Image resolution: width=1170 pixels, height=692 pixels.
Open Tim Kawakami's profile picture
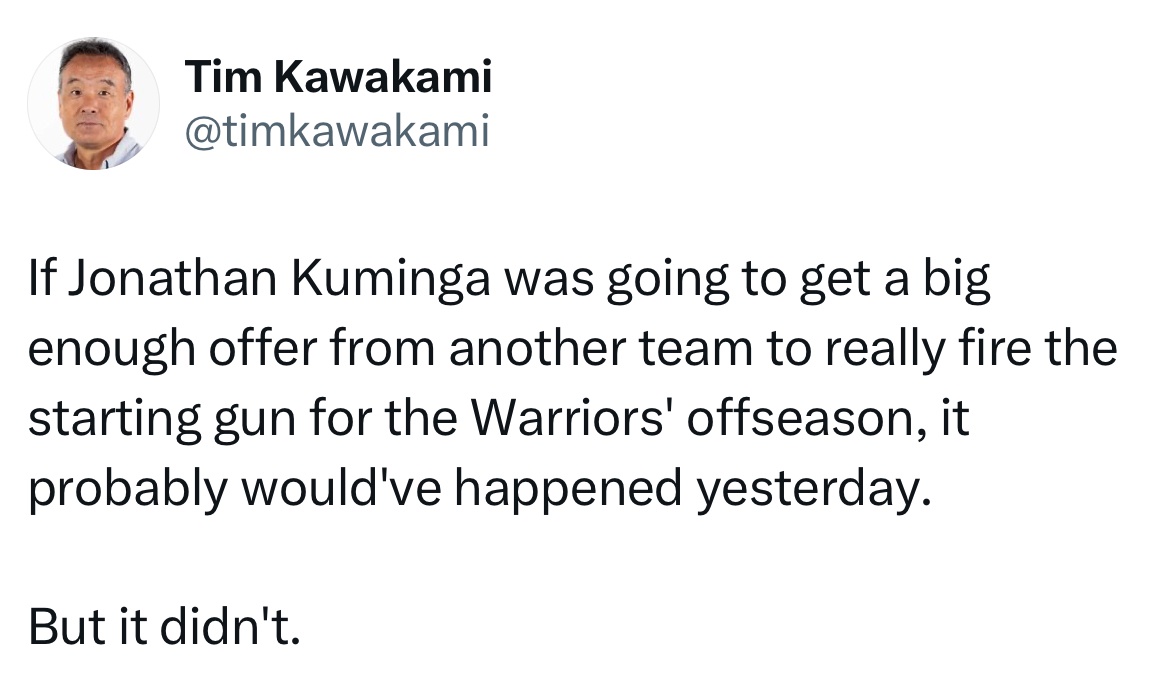(x=93, y=104)
